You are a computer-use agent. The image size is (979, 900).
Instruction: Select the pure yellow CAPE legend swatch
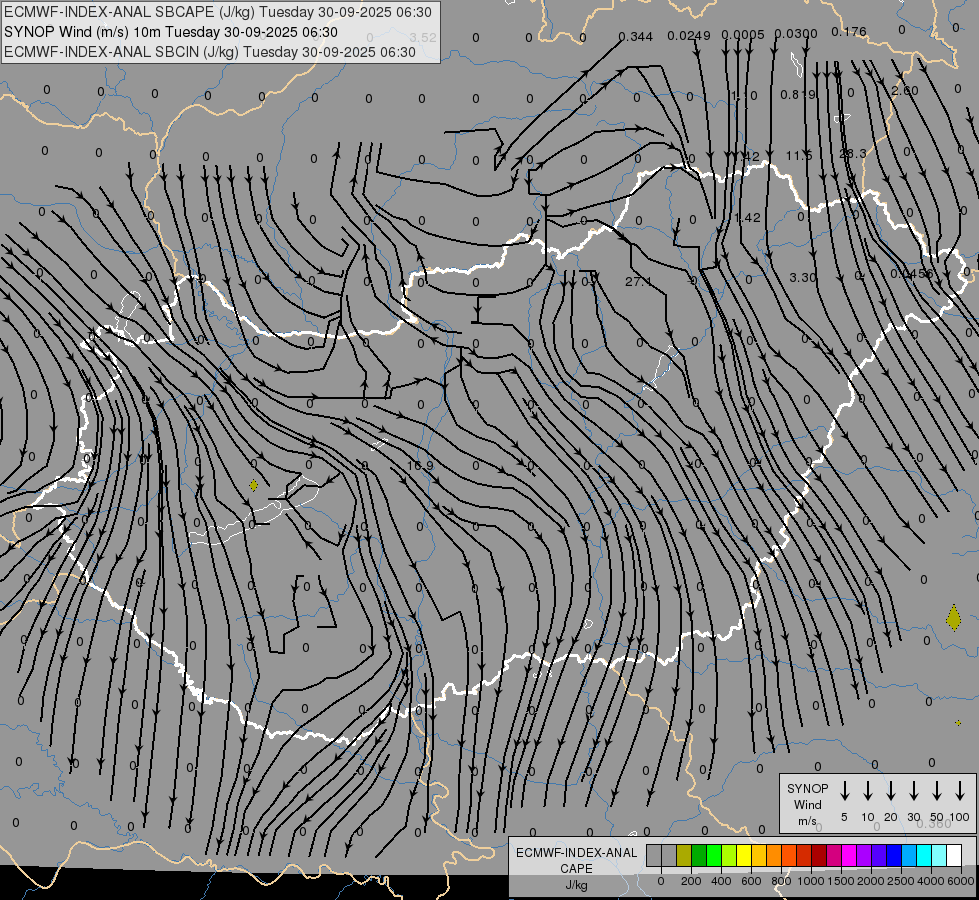(744, 855)
